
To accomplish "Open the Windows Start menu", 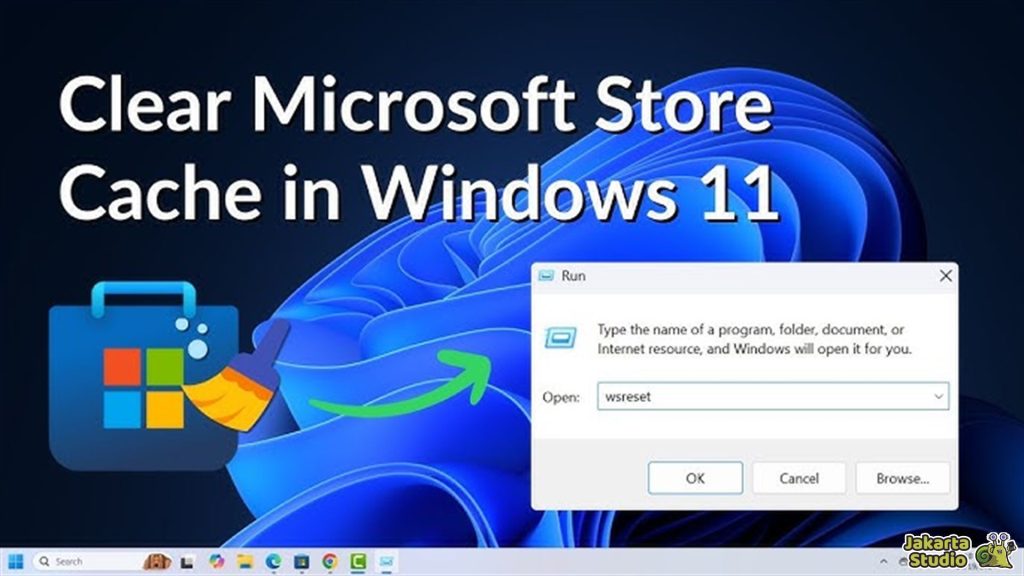I will click(x=16, y=561).
